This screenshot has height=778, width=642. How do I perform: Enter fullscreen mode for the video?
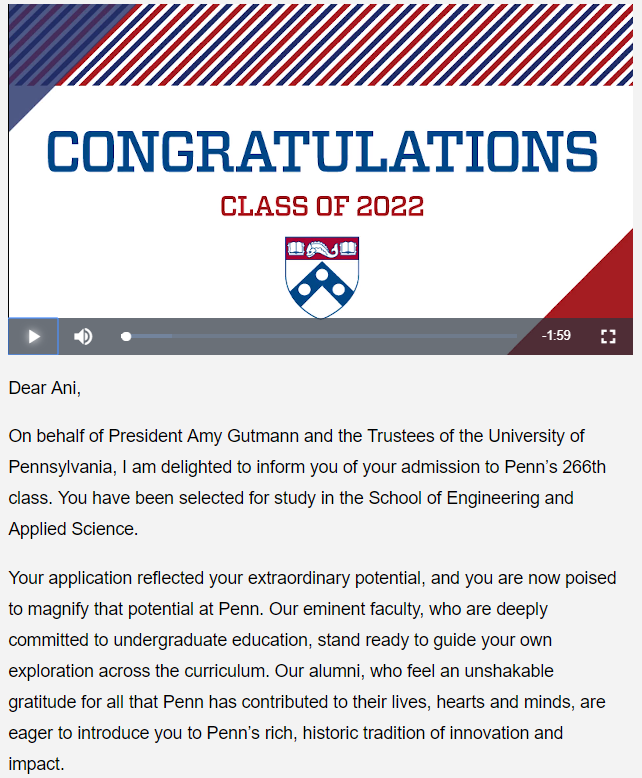(x=608, y=336)
